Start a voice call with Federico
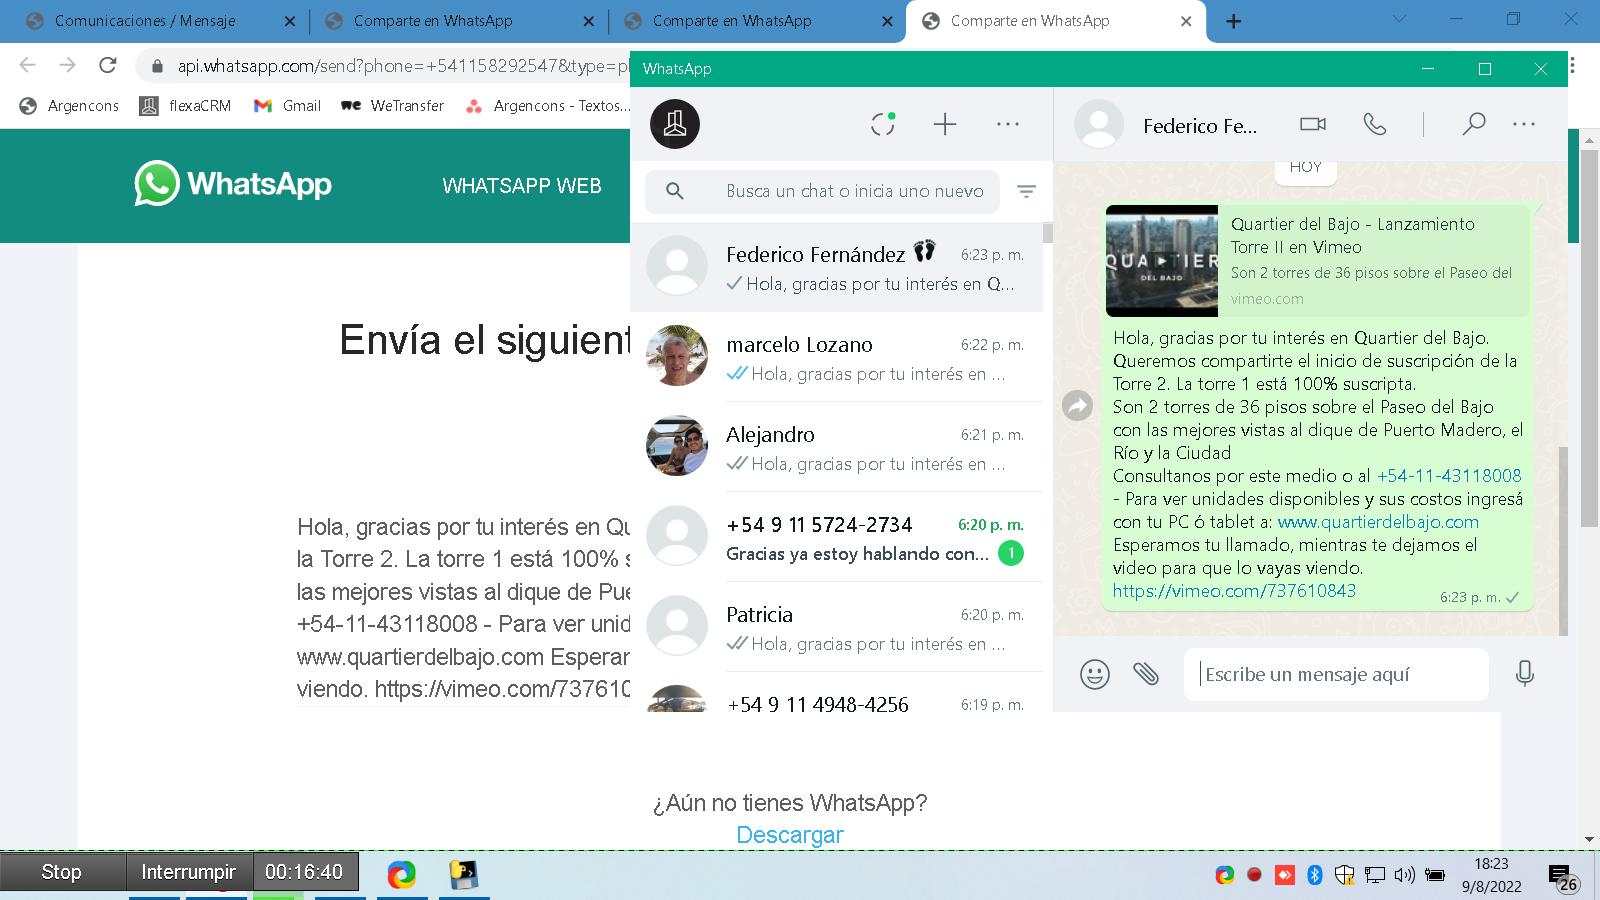Screen dimensions: 1600x900 (x=1375, y=124)
